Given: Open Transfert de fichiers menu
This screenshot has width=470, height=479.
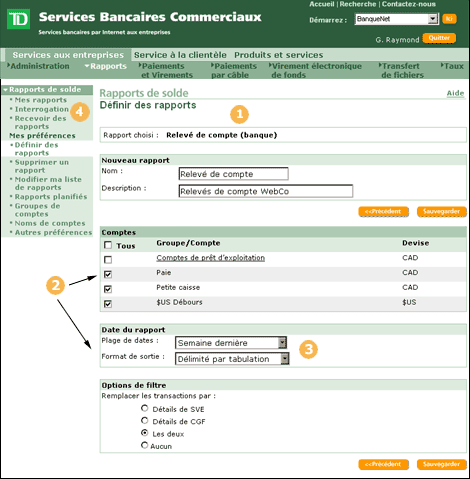Looking at the screenshot, I should click(x=401, y=70).
